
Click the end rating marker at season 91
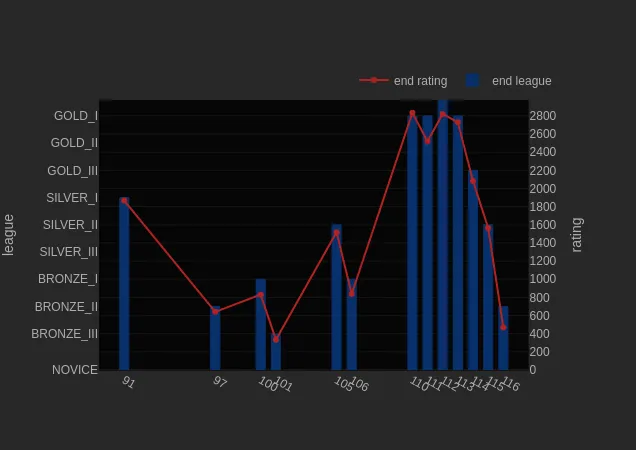click(124, 200)
